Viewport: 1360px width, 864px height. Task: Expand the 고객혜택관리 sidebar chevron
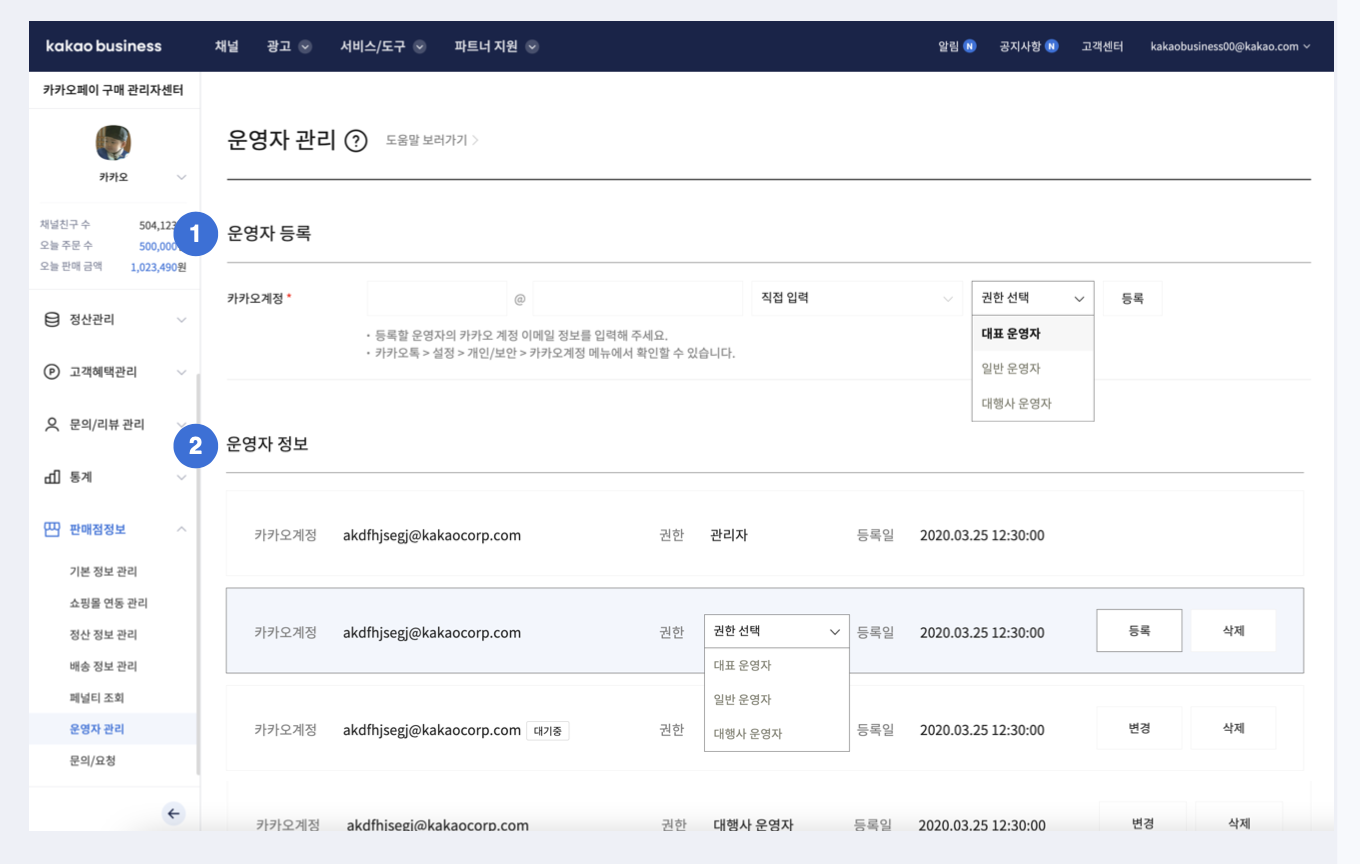tap(181, 372)
